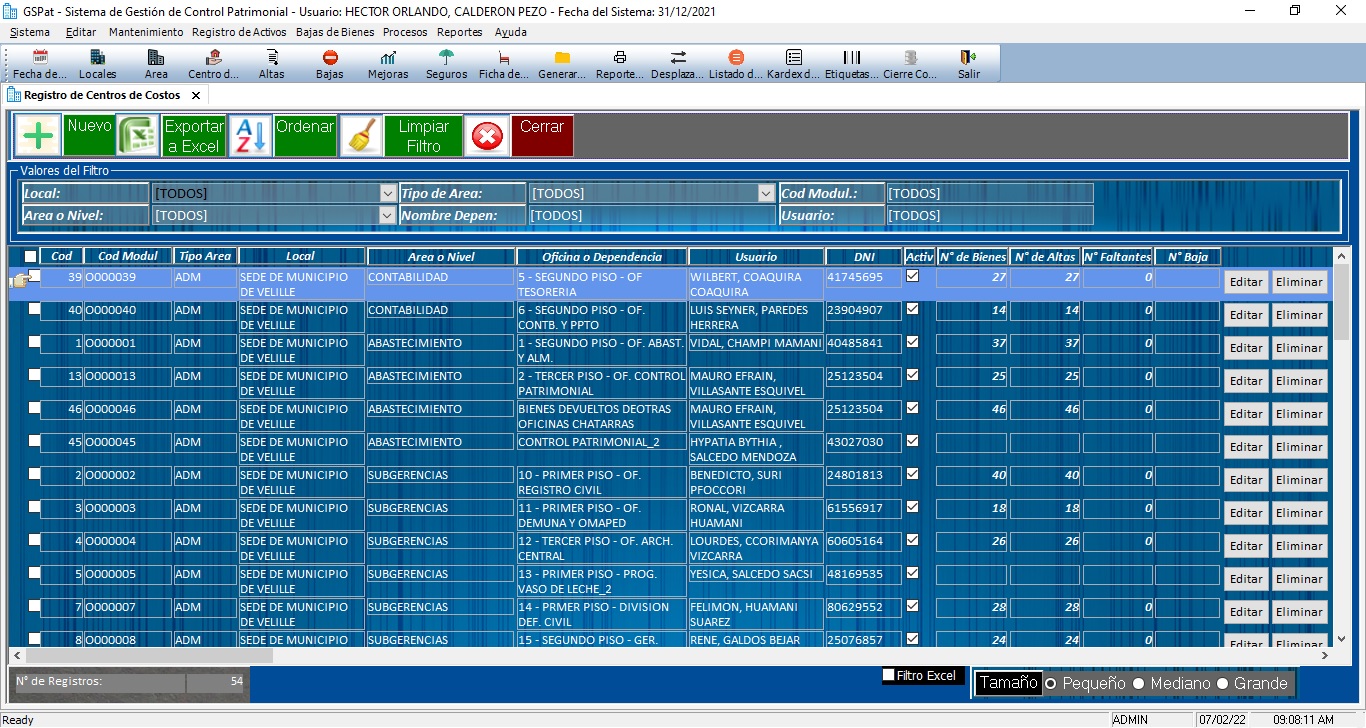The height and width of the screenshot is (728, 1366).
Task: Open the Ficha de... toolbar icon
Action: point(504,64)
